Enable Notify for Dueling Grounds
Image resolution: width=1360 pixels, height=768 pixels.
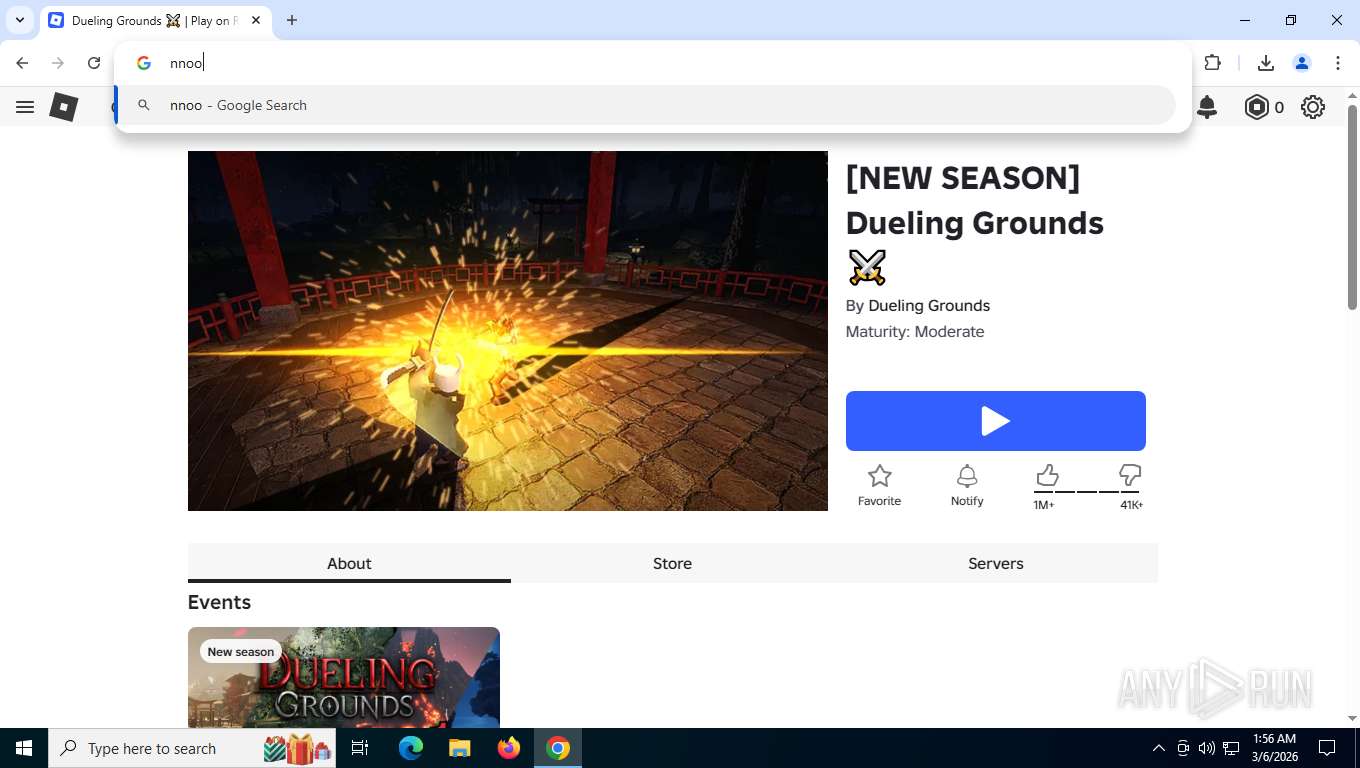point(967,485)
